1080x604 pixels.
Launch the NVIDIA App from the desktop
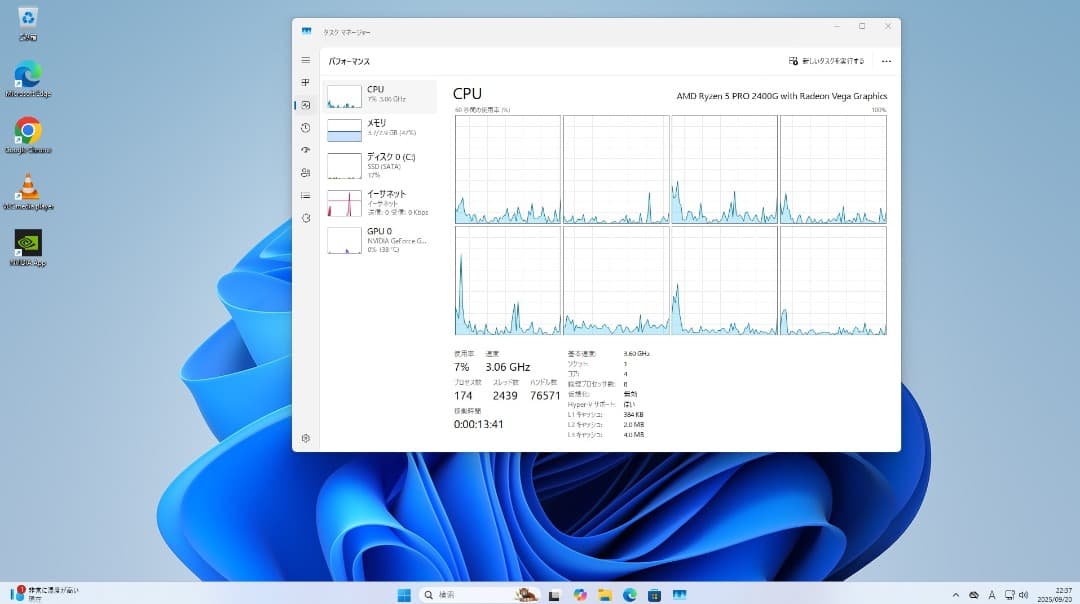(27, 243)
